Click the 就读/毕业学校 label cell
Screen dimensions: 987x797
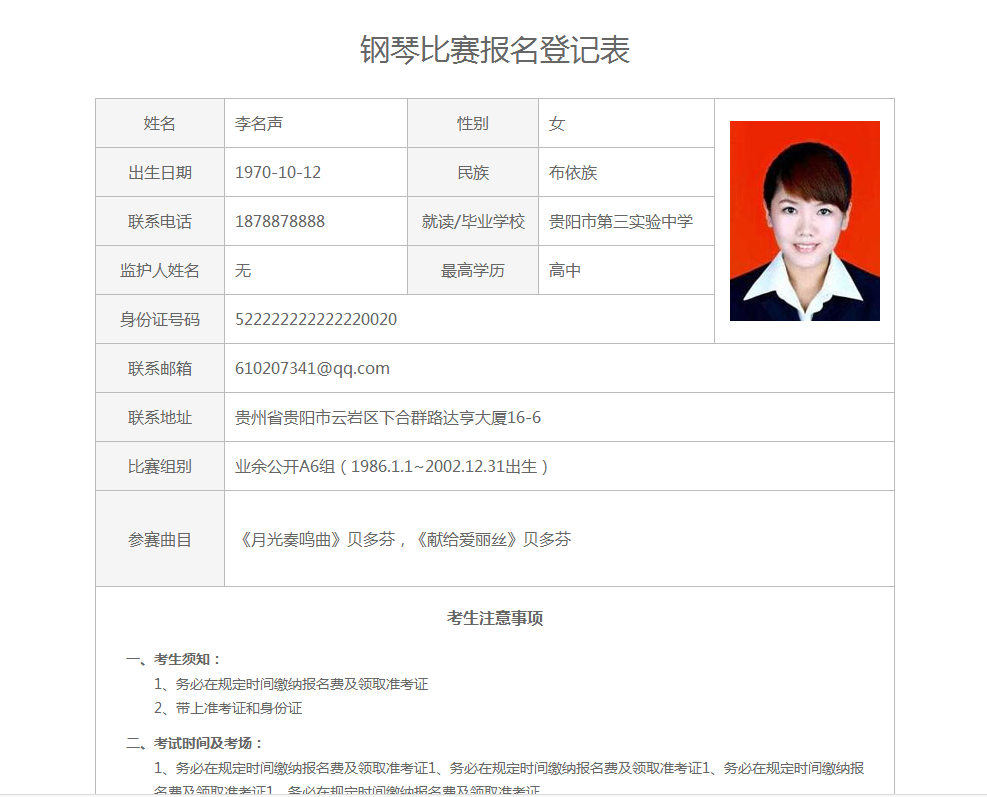click(x=473, y=222)
